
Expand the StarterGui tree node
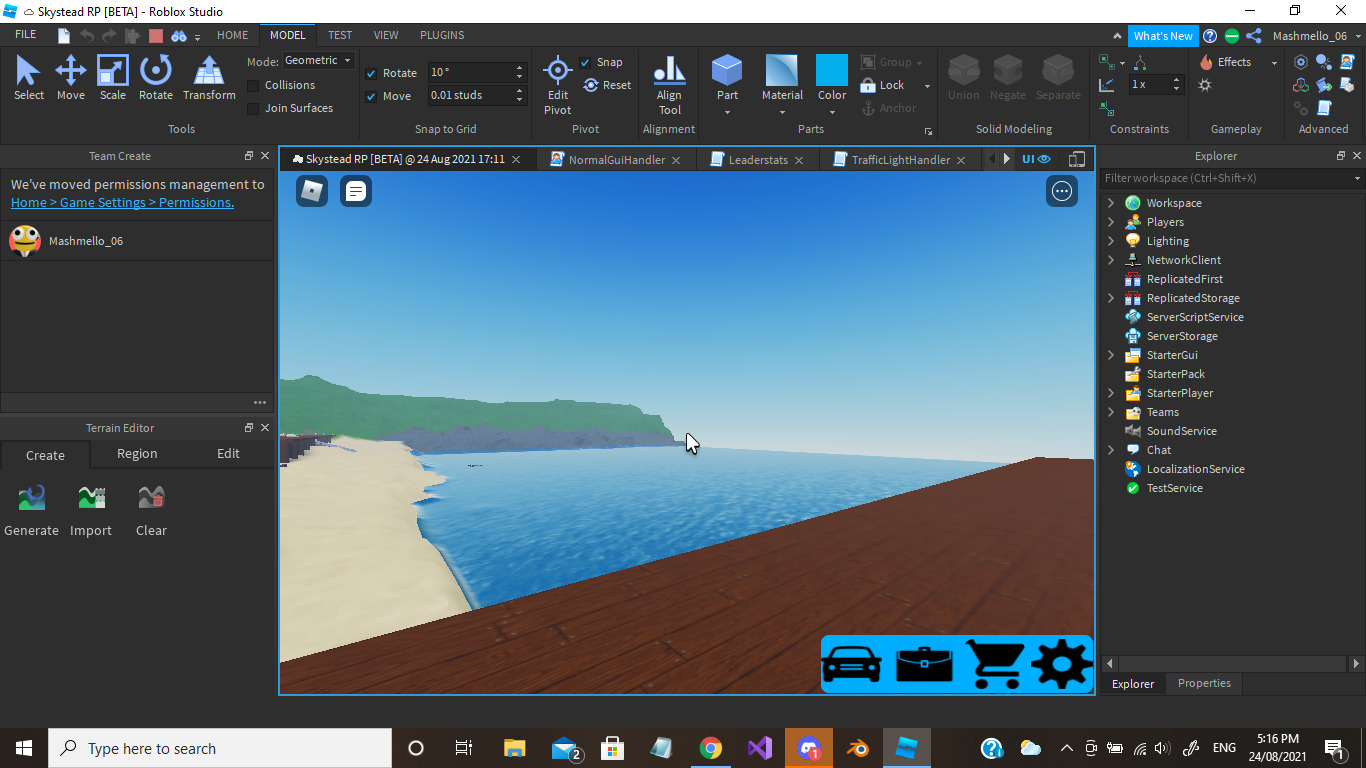tap(1111, 355)
